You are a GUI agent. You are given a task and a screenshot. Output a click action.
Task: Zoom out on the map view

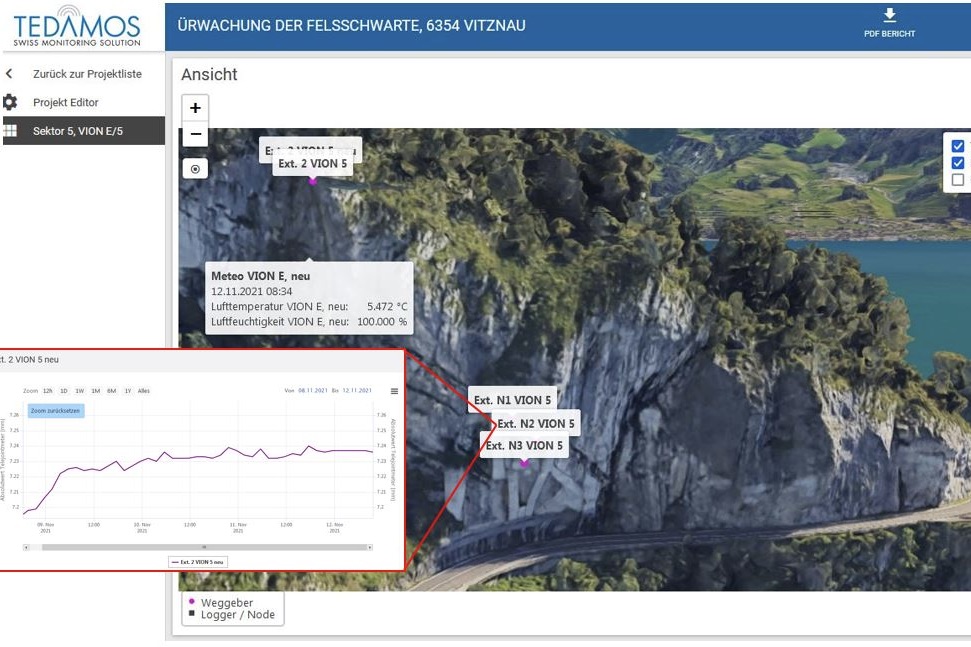(195, 134)
